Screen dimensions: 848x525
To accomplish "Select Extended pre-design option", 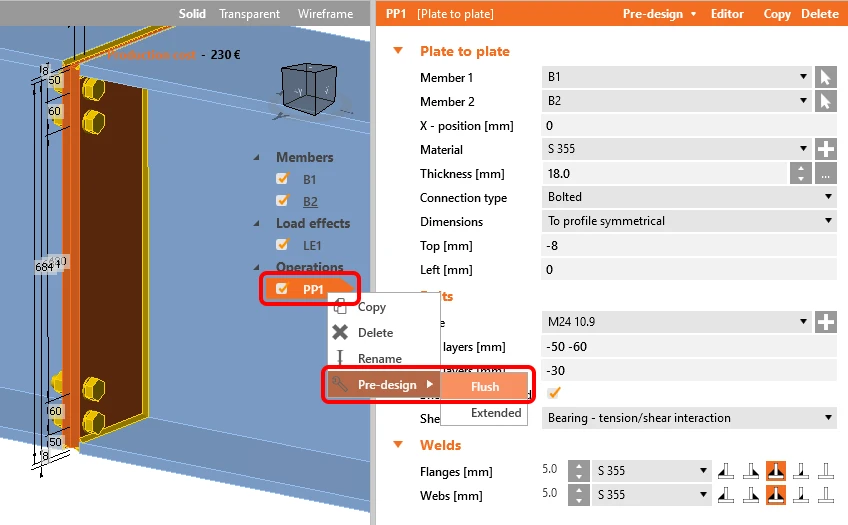I will [x=485, y=413].
